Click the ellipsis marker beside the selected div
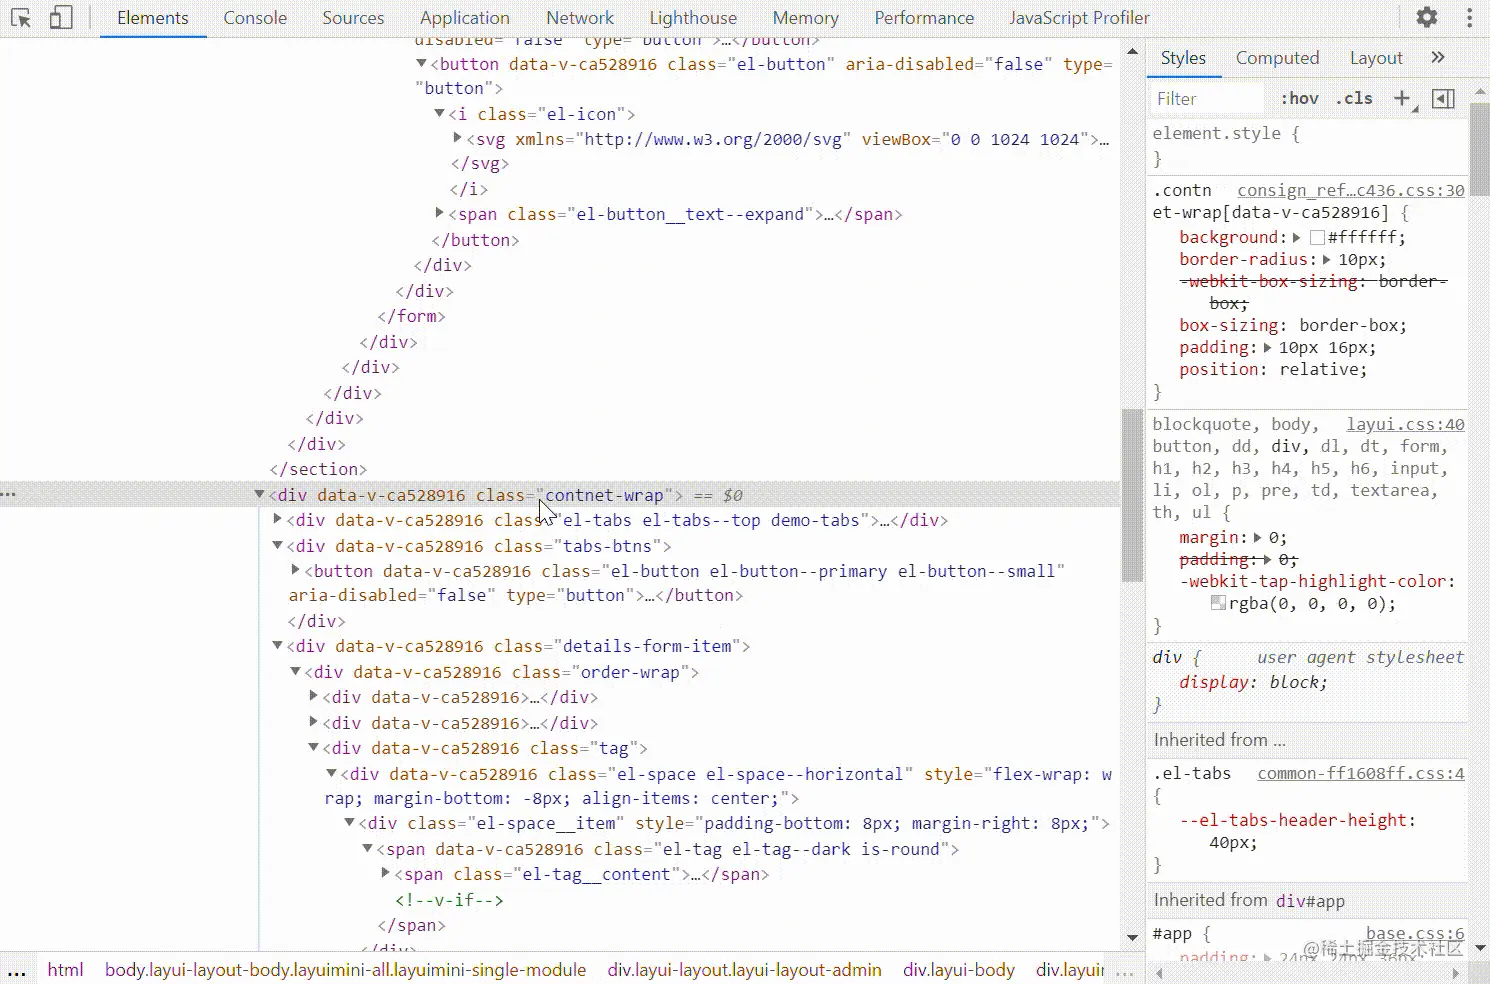The height and width of the screenshot is (984, 1490). (x=9, y=494)
